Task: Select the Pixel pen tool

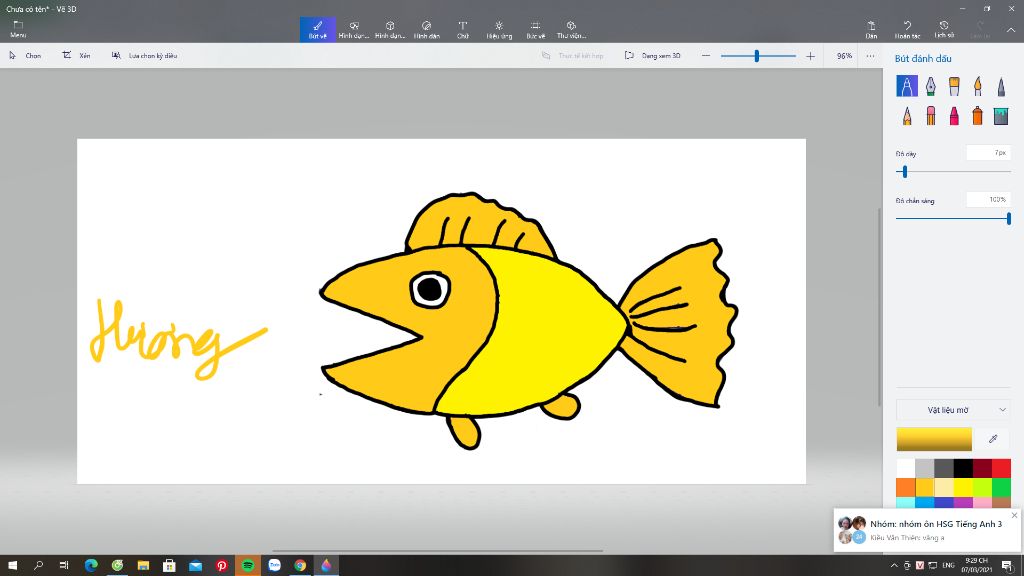Action: click(1001, 86)
